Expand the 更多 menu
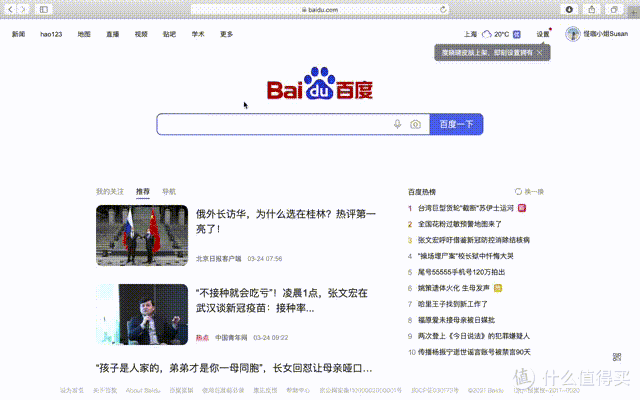The height and width of the screenshot is (400, 640). tap(227, 34)
